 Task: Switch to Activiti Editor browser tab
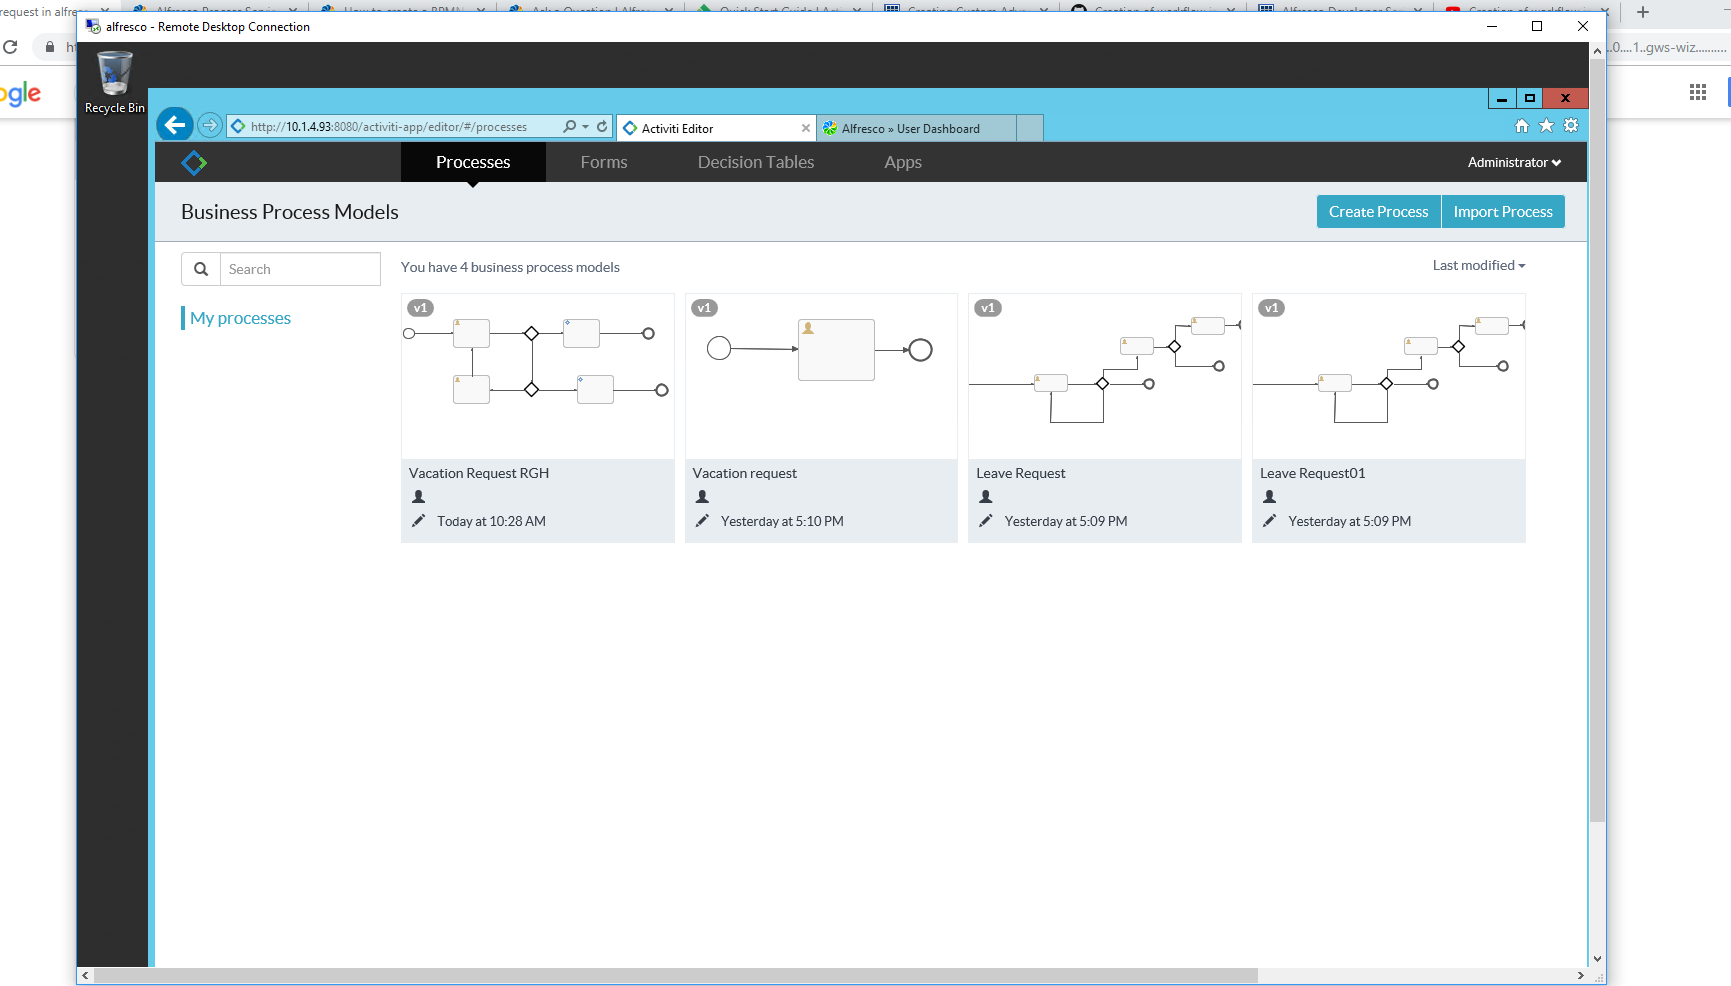click(716, 128)
